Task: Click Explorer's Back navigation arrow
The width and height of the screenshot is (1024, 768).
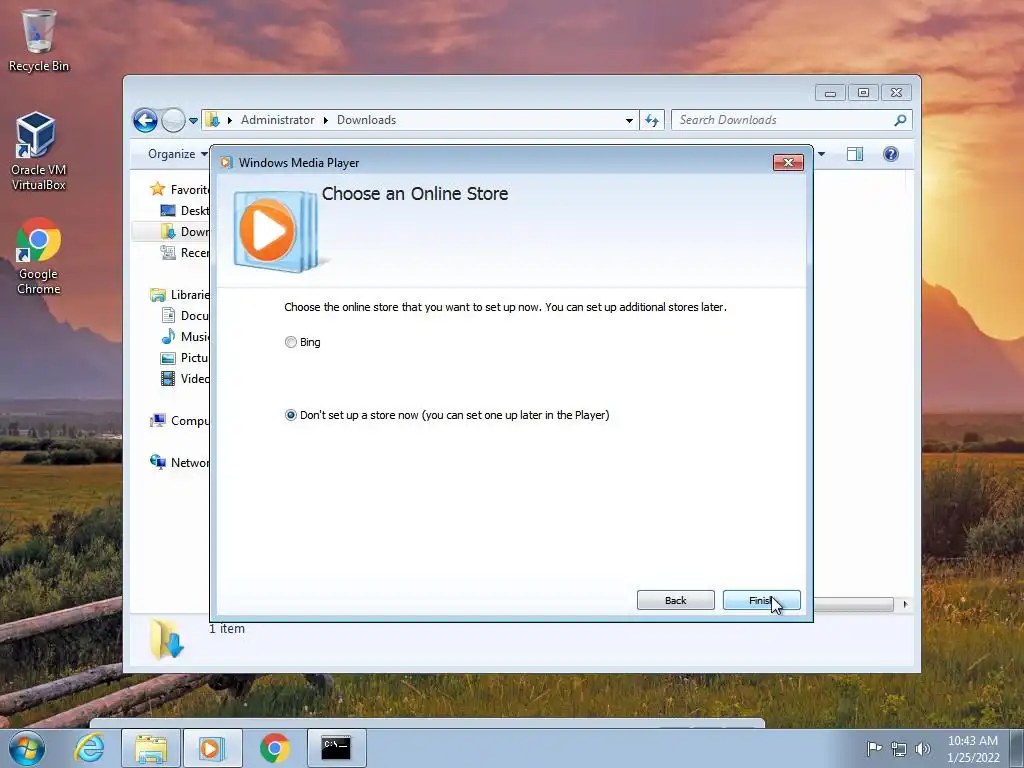Action: click(145, 120)
